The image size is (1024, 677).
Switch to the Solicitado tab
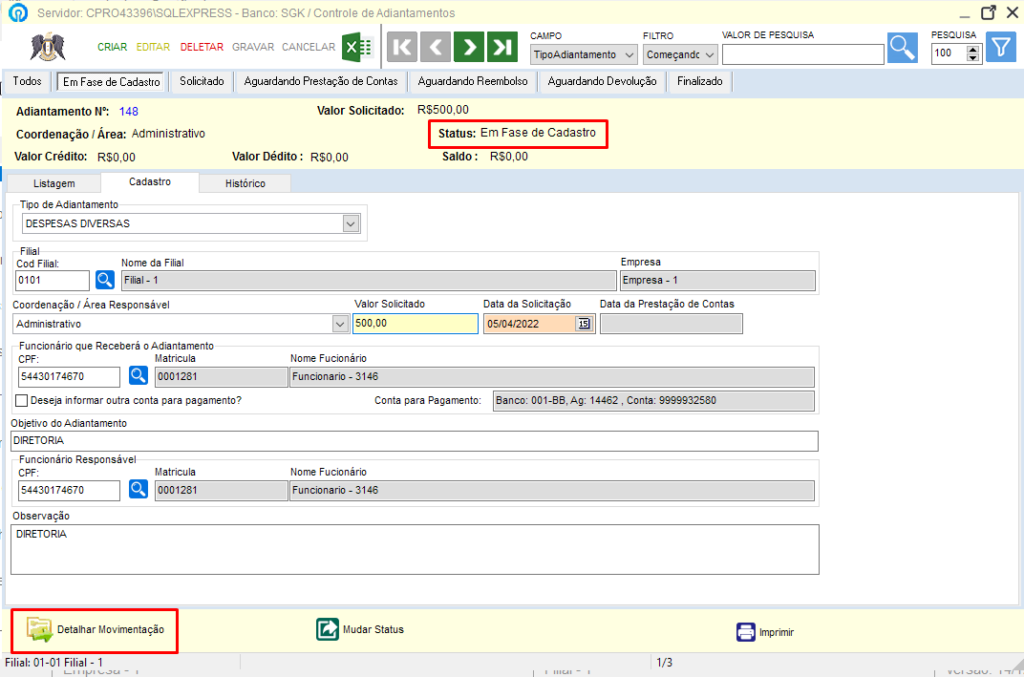tap(202, 81)
